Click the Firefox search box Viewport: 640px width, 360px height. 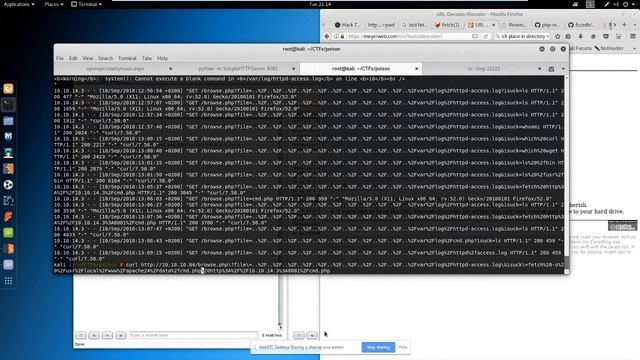[523, 36]
